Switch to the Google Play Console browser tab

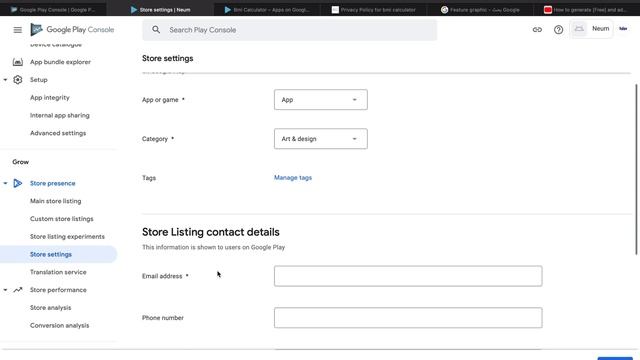pyautogui.click(x=53, y=9)
